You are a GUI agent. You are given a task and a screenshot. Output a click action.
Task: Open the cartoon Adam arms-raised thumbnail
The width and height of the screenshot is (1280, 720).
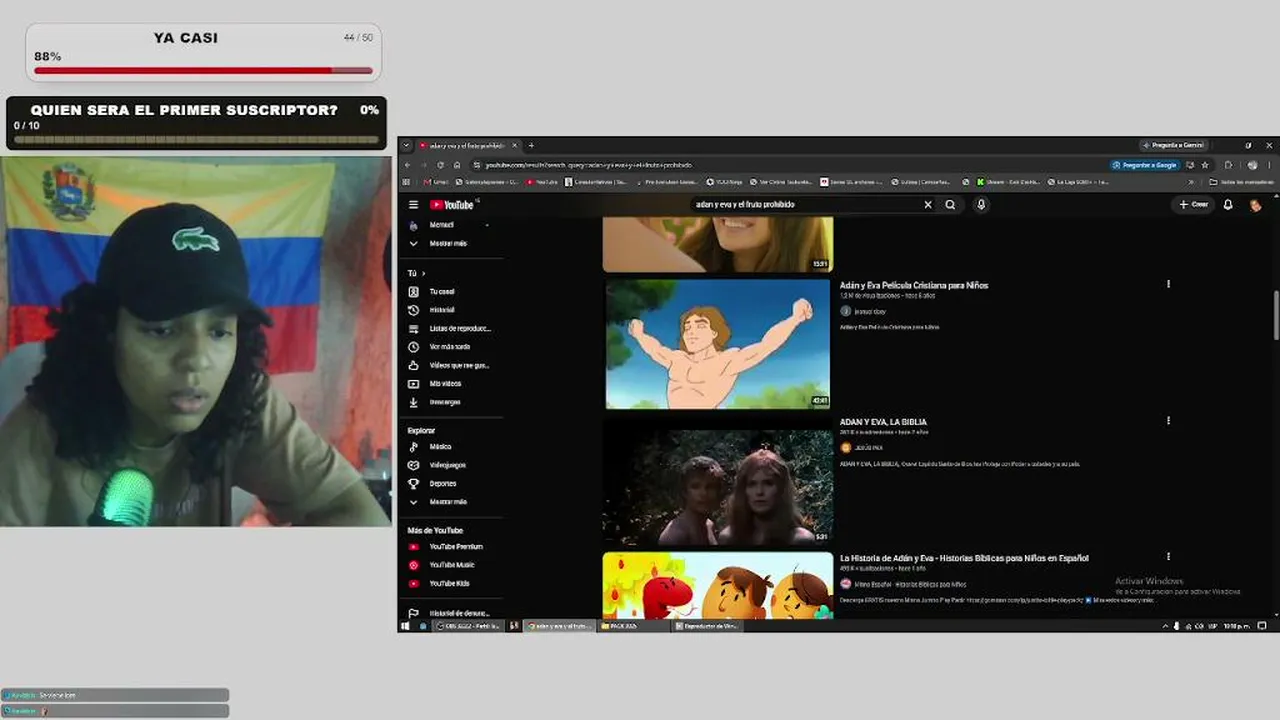coord(718,343)
